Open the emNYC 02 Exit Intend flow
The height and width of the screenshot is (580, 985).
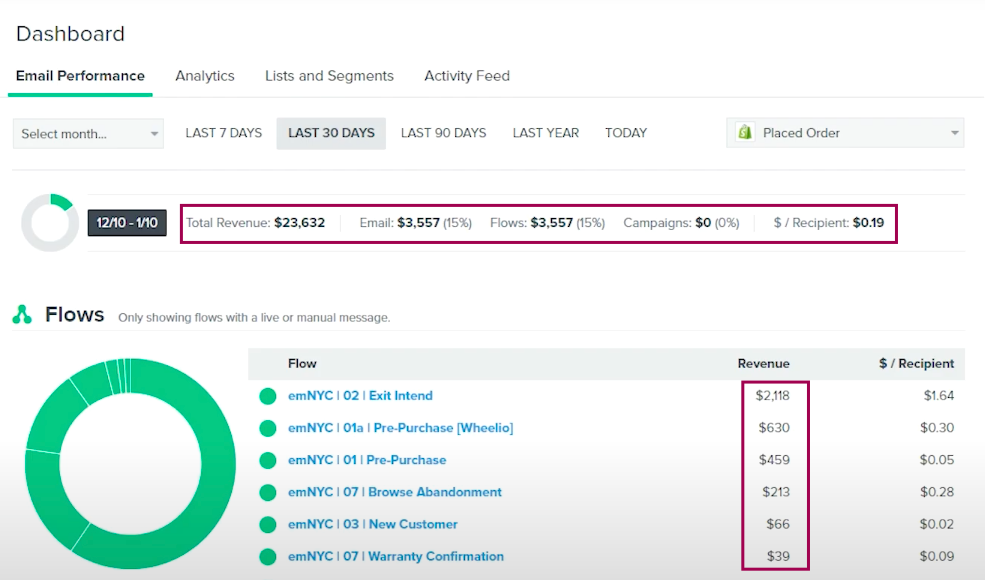360,396
